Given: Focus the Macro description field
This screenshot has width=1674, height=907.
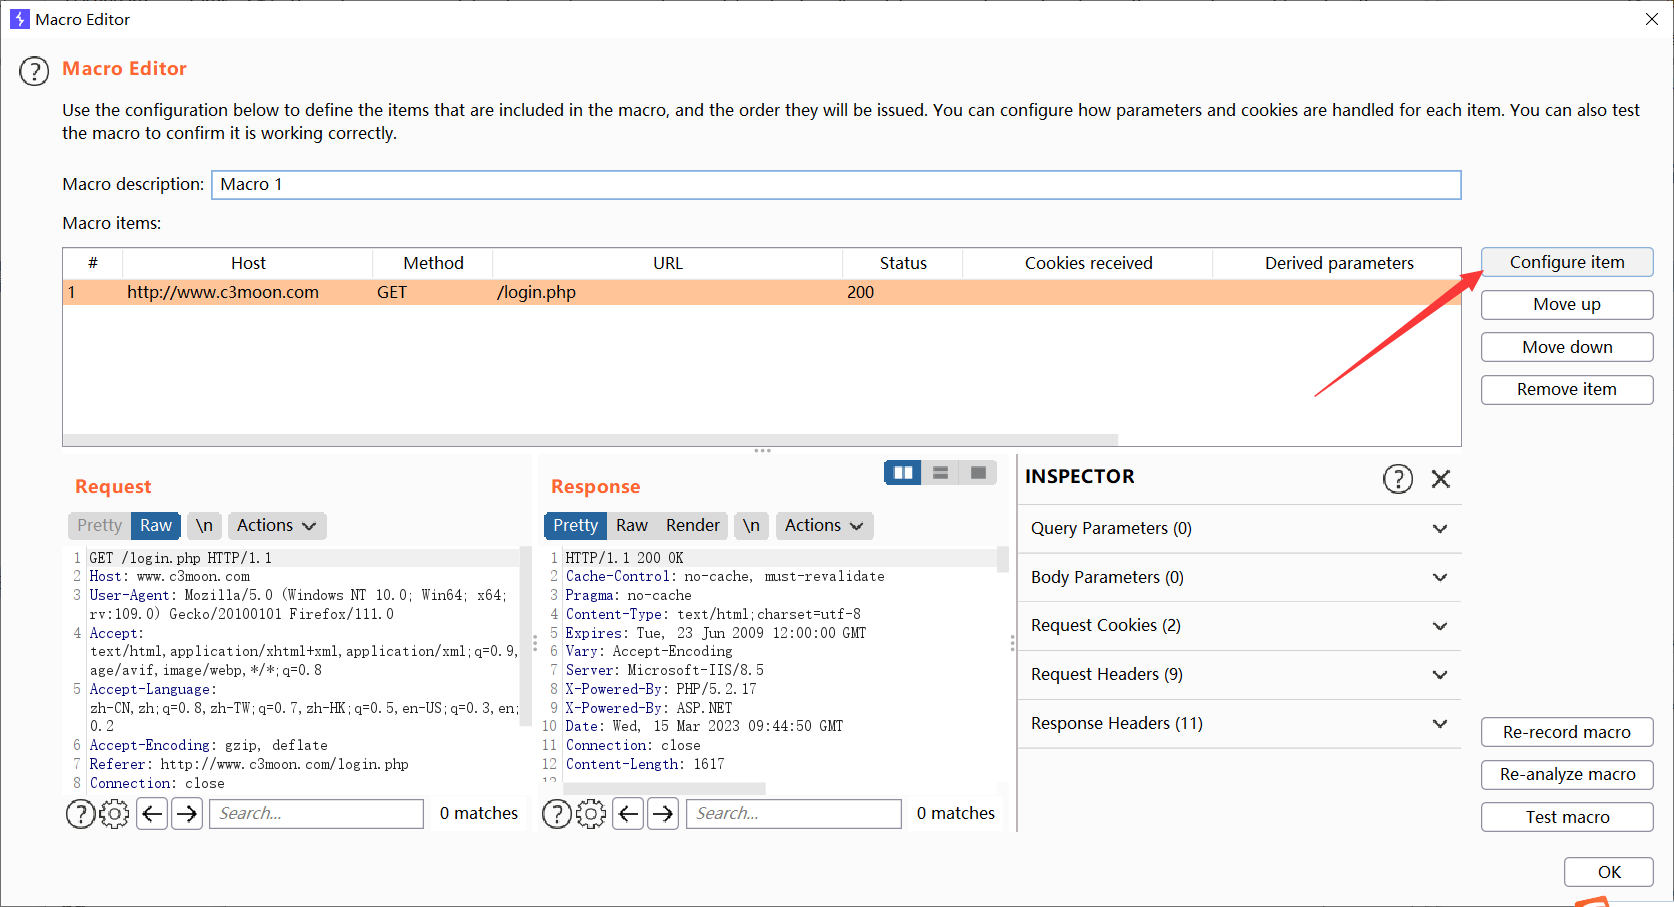Looking at the screenshot, I should pyautogui.click(x=836, y=185).
